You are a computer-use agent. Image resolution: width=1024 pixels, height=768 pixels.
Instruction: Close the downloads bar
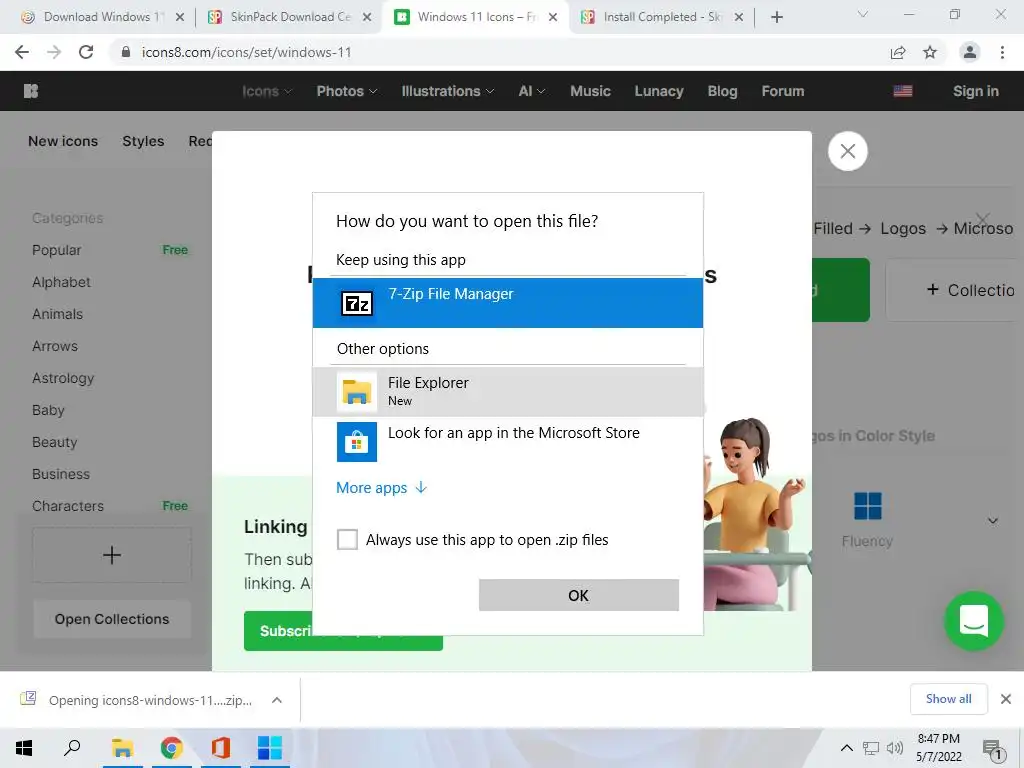pos(1006,699)
